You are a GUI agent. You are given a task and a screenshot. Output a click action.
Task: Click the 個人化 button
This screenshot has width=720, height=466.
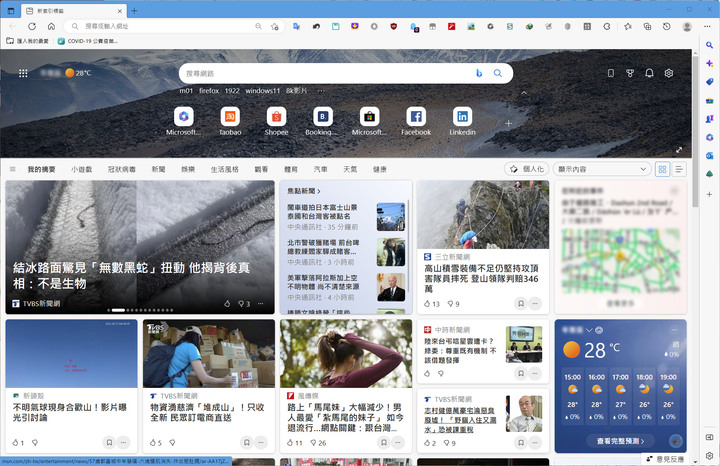pyautogui.click(x=527, y=169)
